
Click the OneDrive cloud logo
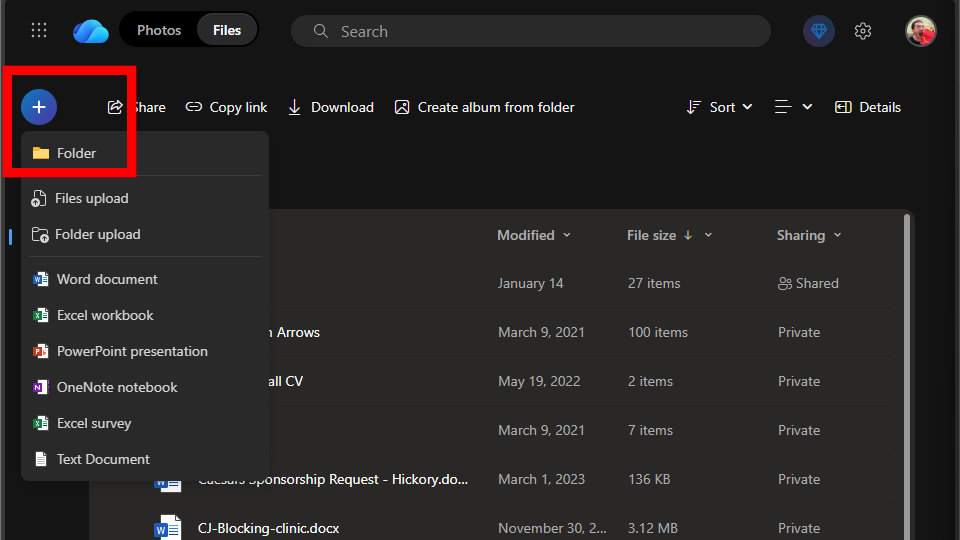click(x=91, y=30)
